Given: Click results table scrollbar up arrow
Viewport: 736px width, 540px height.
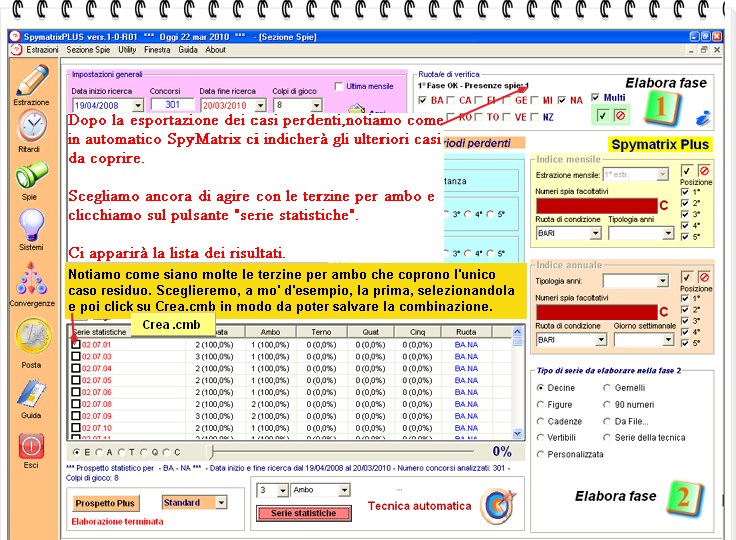Looking at the screenshot, I should pos(517,332).
